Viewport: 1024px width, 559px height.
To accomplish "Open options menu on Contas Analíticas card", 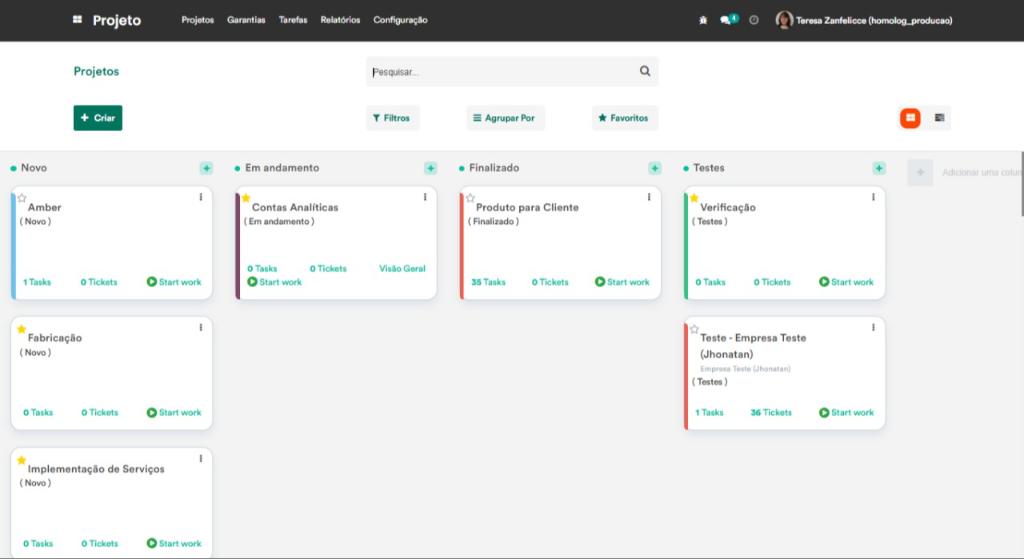I will pyautogui.click(x=425, y=197).
